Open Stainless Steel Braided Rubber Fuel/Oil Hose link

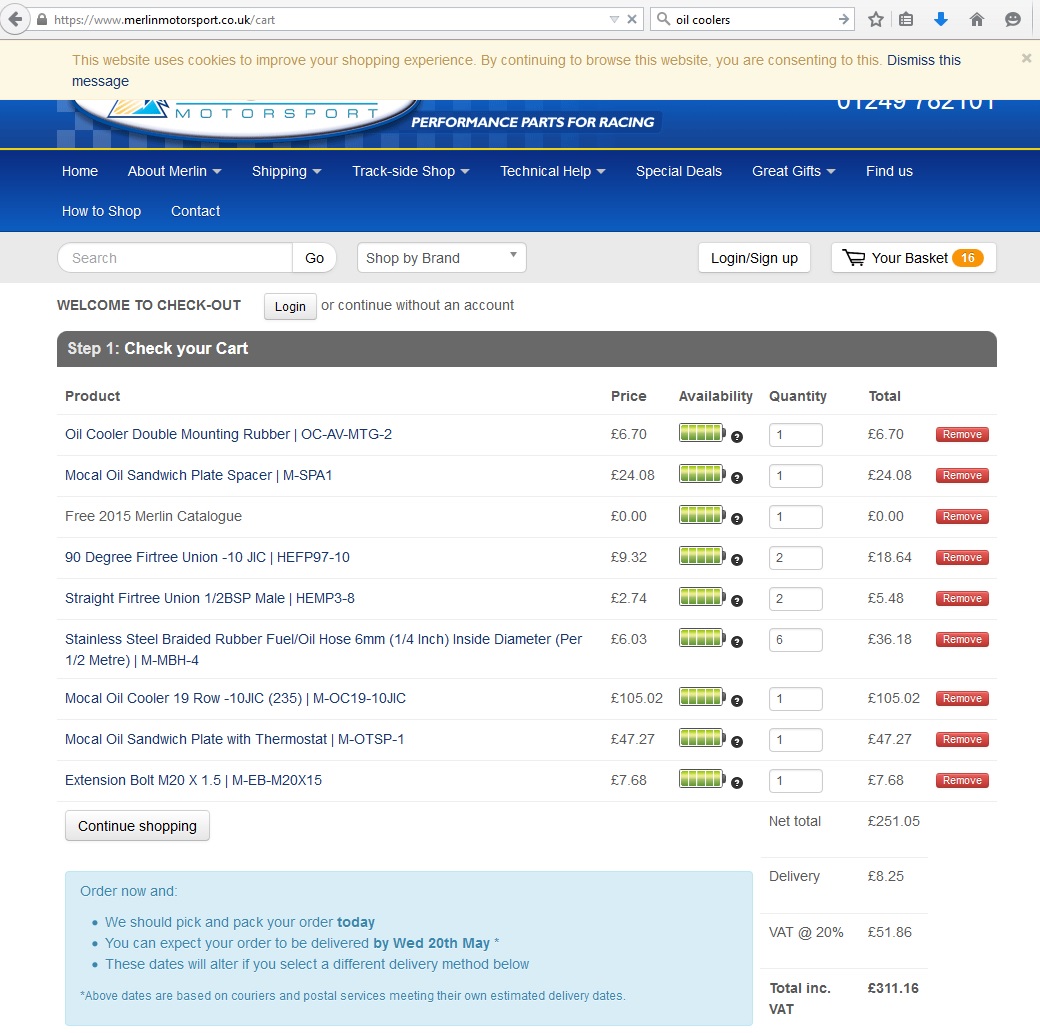[x=324, y=650]
